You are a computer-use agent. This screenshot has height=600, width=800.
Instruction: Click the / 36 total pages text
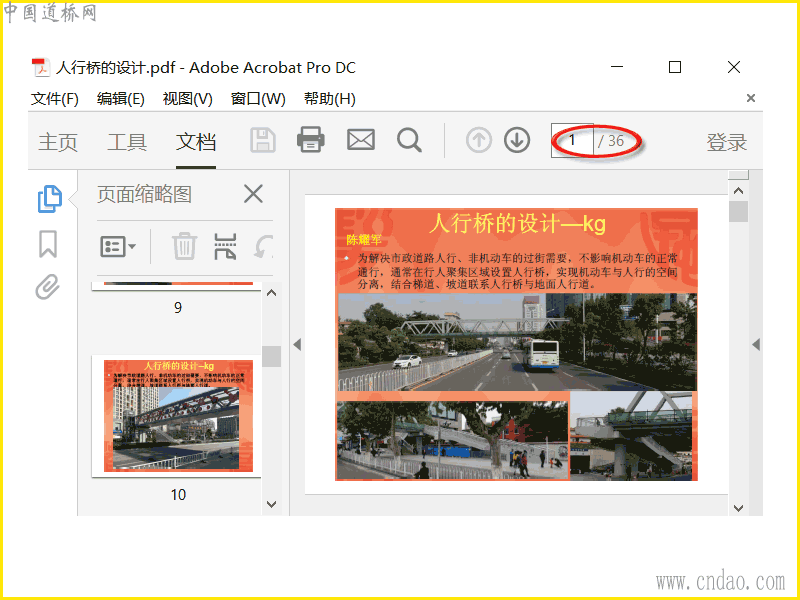pos(611,141)
